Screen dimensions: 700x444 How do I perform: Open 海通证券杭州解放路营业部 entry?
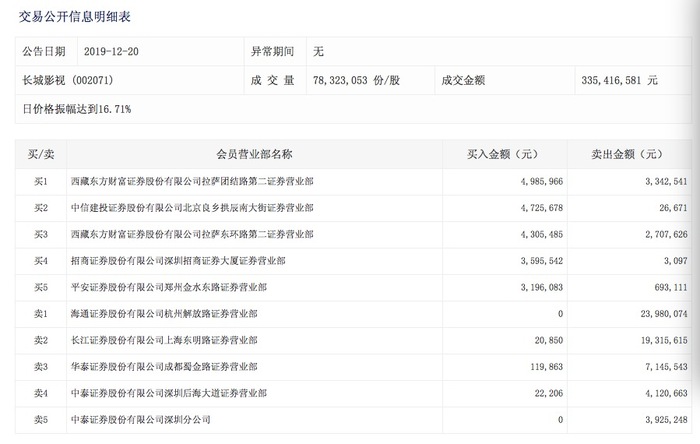click(x=164, y=314)
